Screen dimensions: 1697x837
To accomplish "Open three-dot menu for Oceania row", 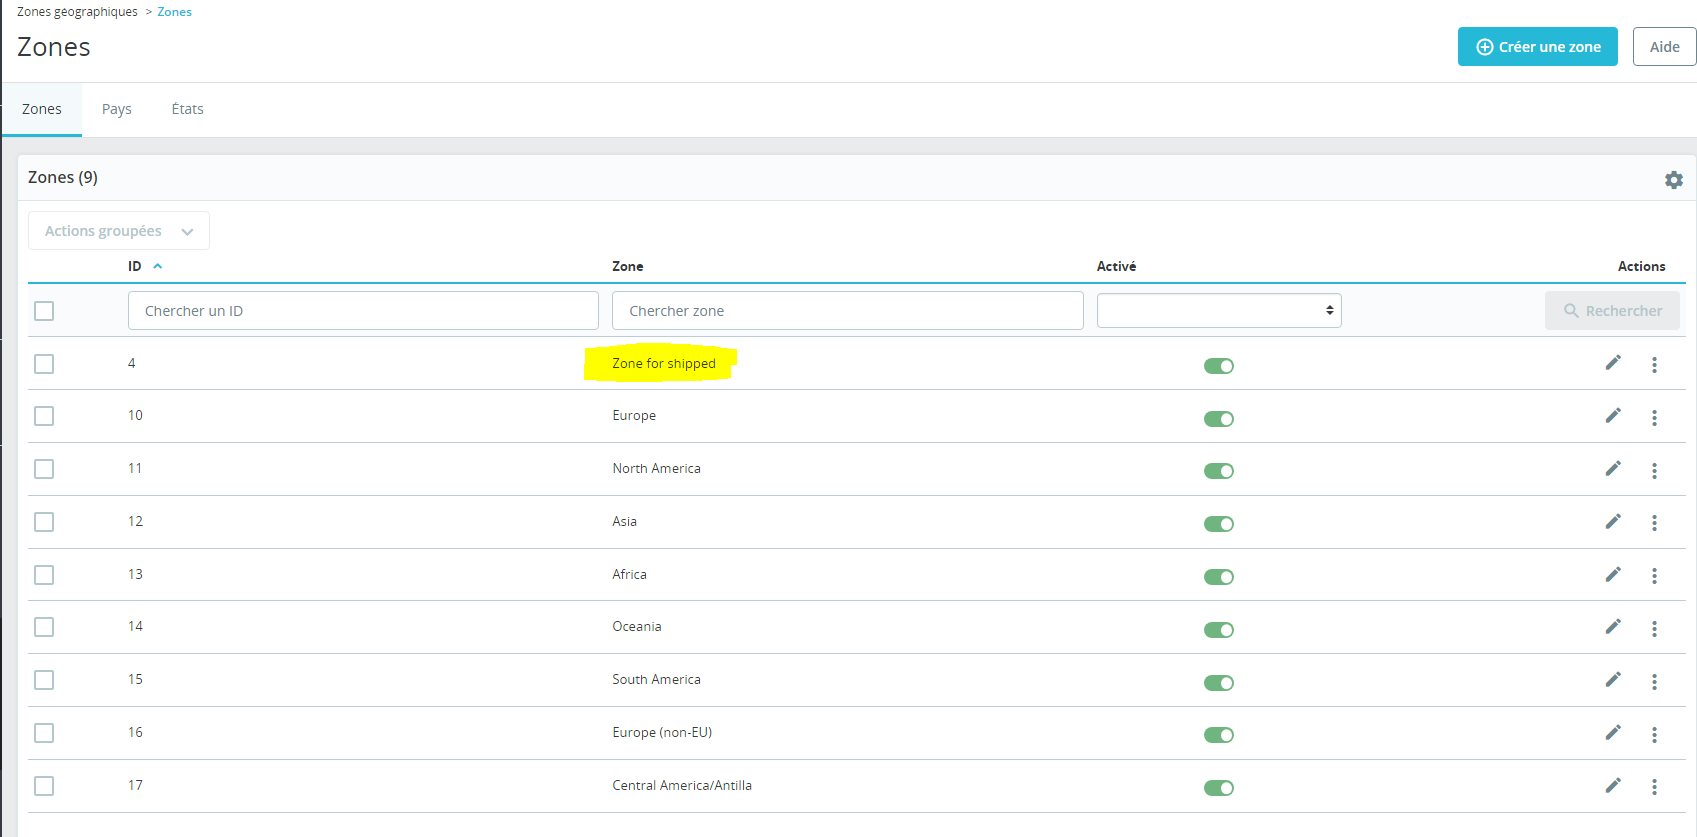I will 1654,629.
